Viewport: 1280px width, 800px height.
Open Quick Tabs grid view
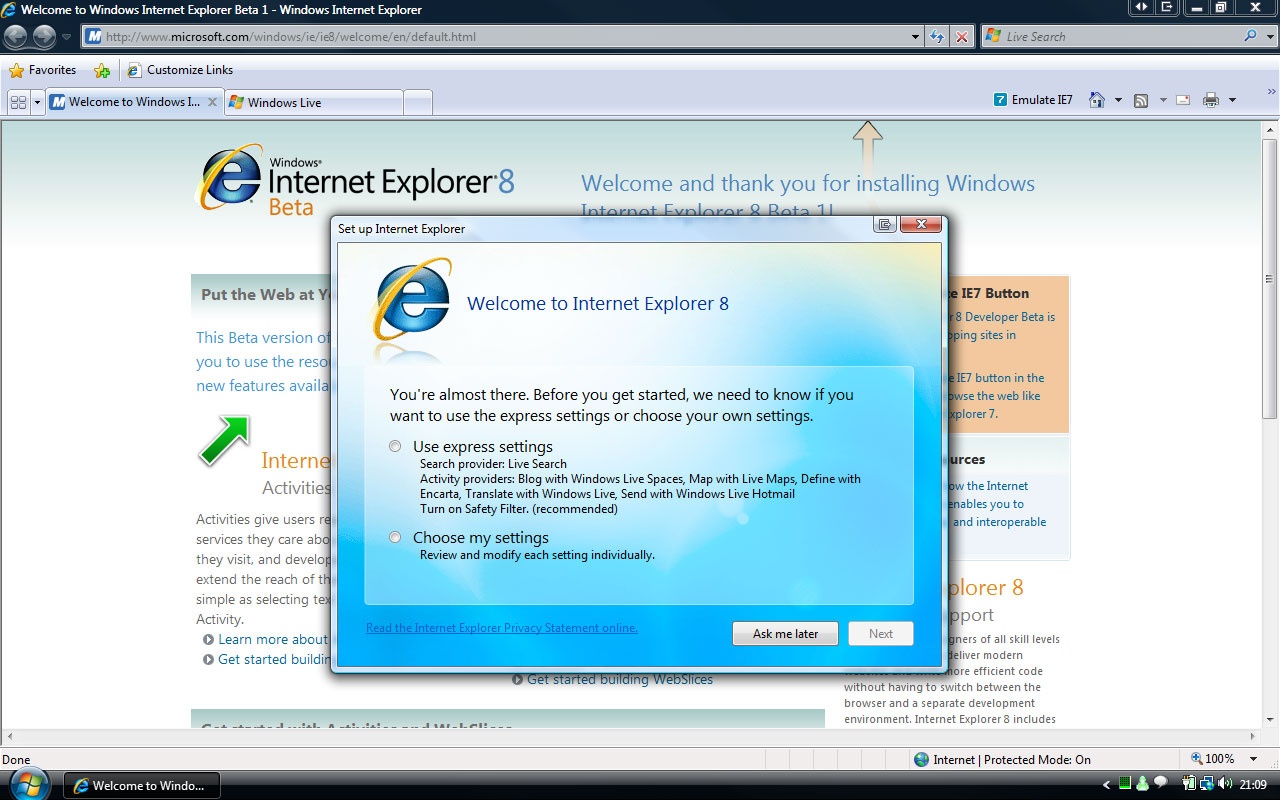18,102
